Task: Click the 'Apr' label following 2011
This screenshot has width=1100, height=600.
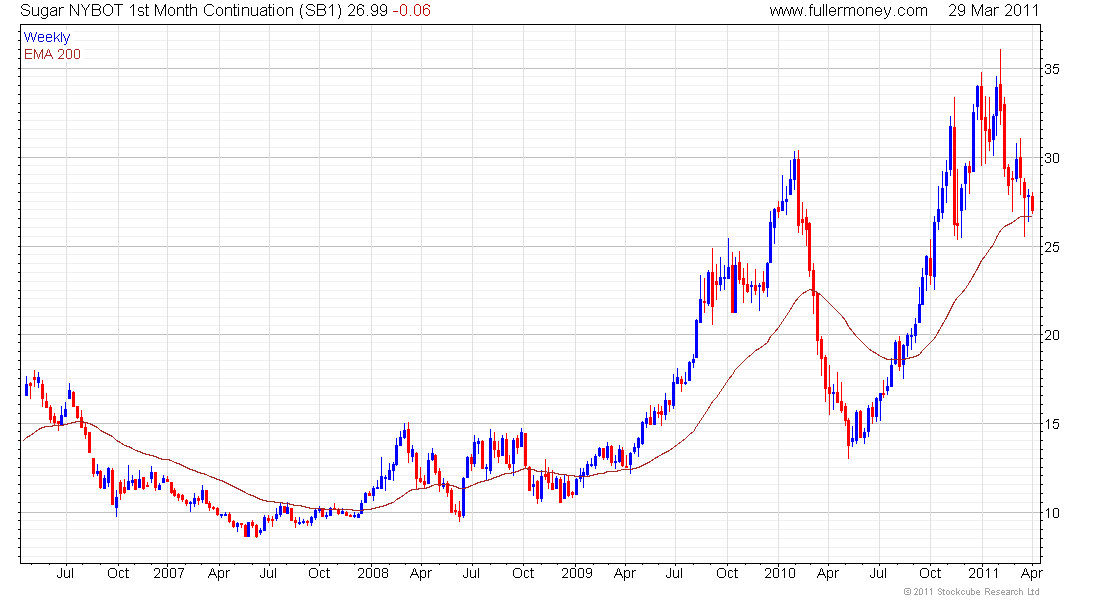Action: [x=1031, y=573]
